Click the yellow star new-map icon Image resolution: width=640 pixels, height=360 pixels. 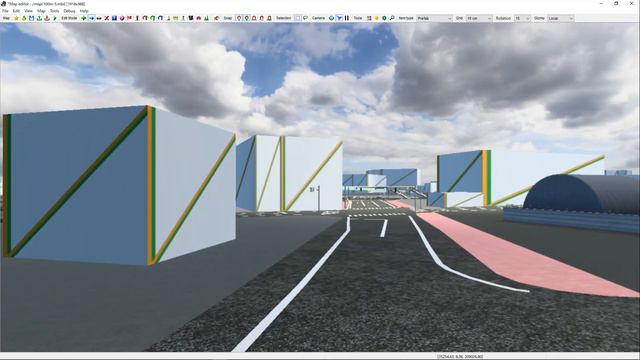pos(16,18)
